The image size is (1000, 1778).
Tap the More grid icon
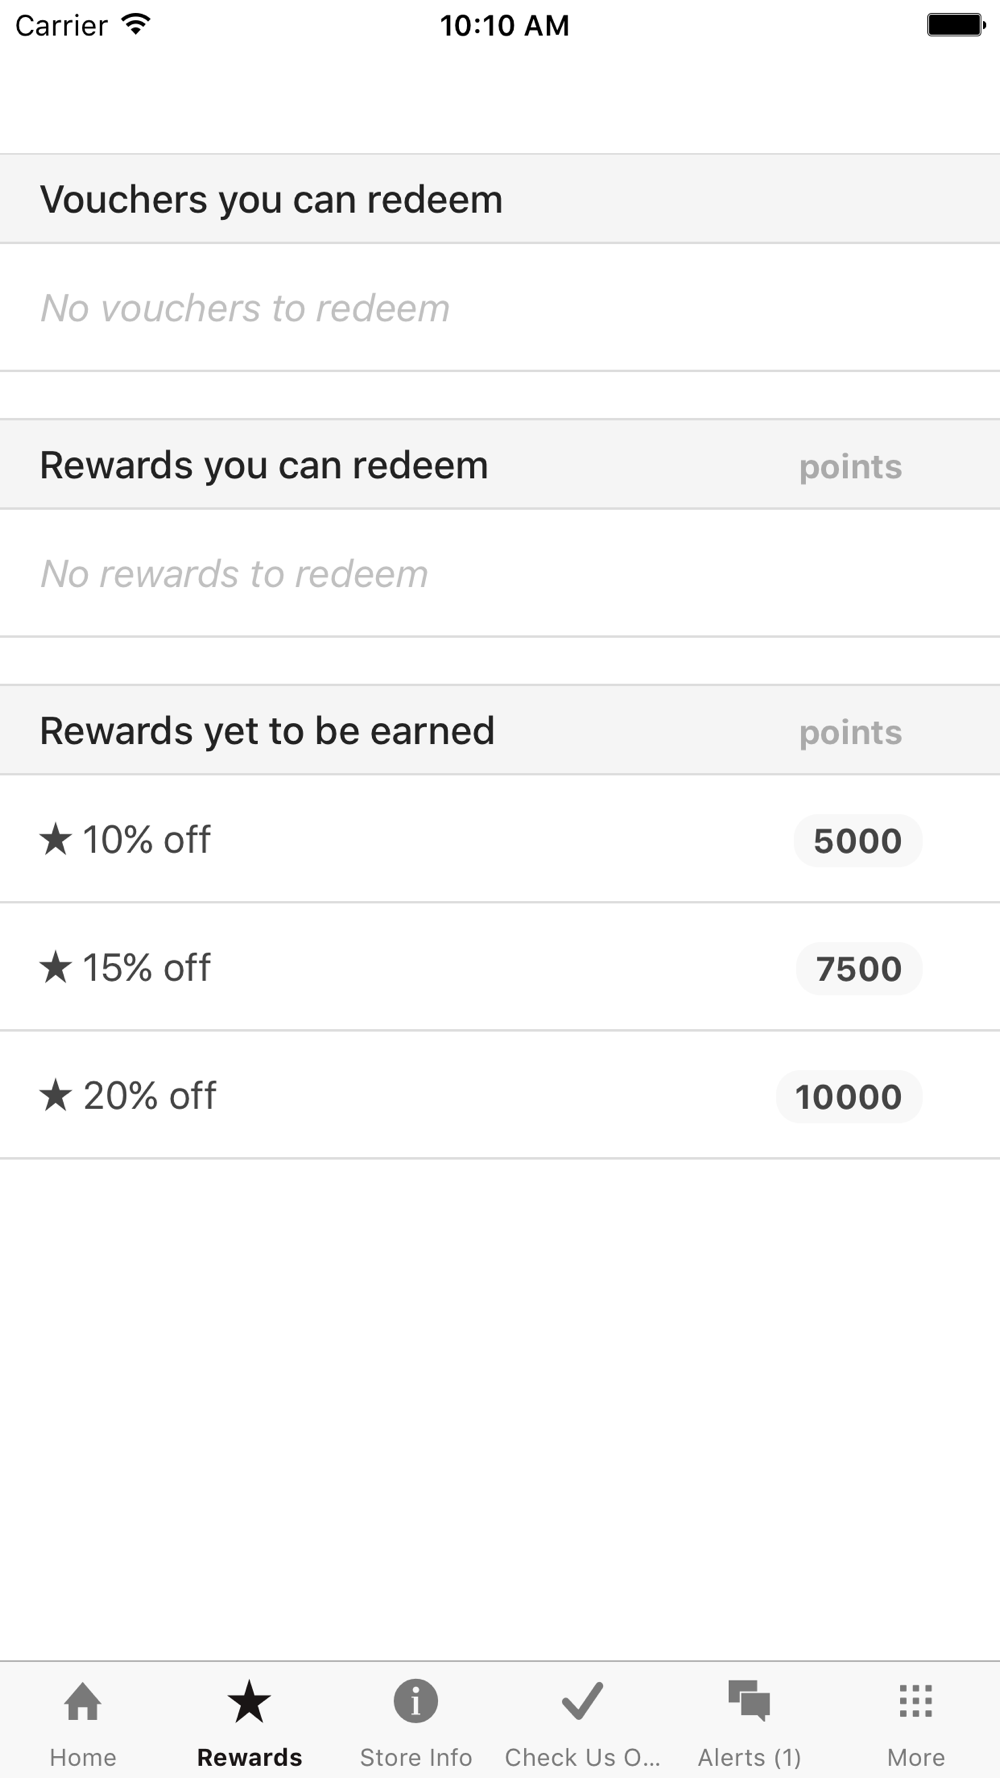pos(916,1701)
